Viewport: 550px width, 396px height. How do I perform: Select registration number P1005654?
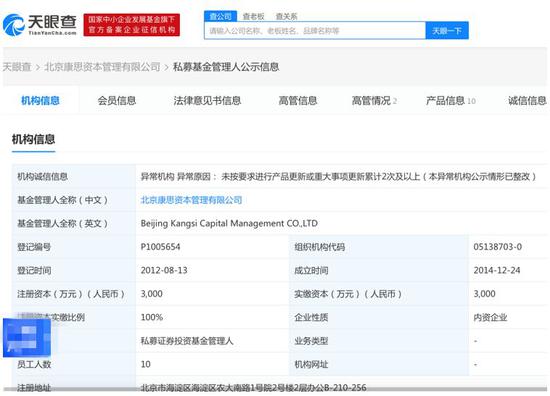(x=160, y=247)
